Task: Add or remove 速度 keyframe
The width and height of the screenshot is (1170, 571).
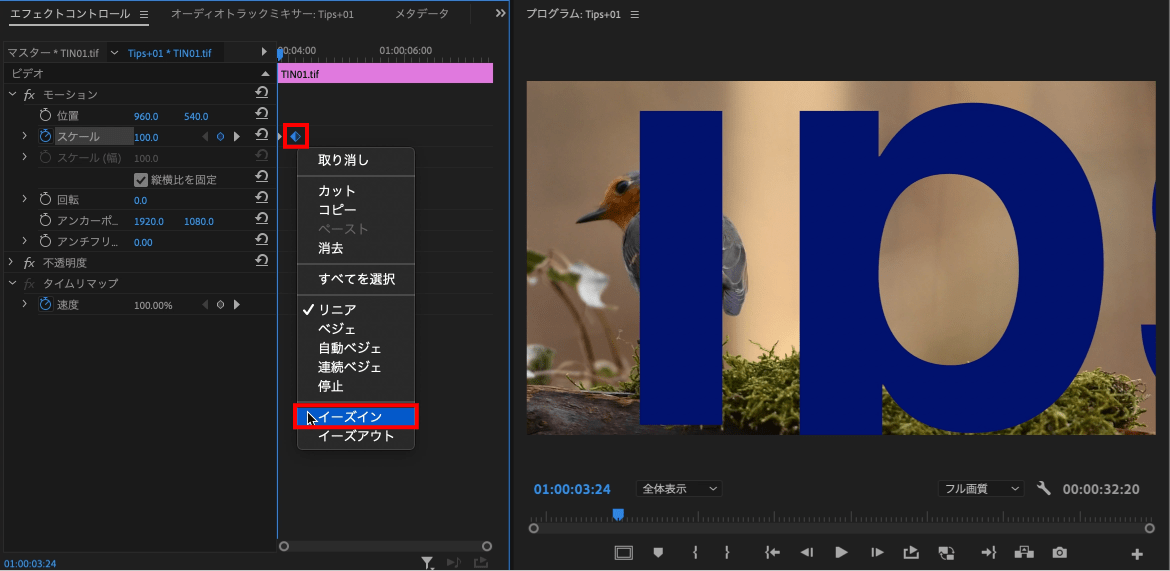Action: tap(220, 305)
